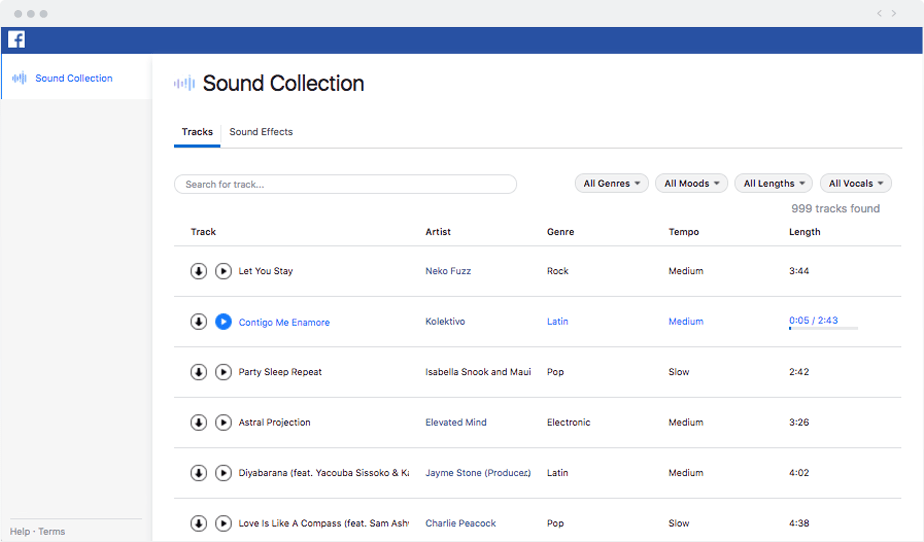Click the browser forward arrow

click(894, 13)
